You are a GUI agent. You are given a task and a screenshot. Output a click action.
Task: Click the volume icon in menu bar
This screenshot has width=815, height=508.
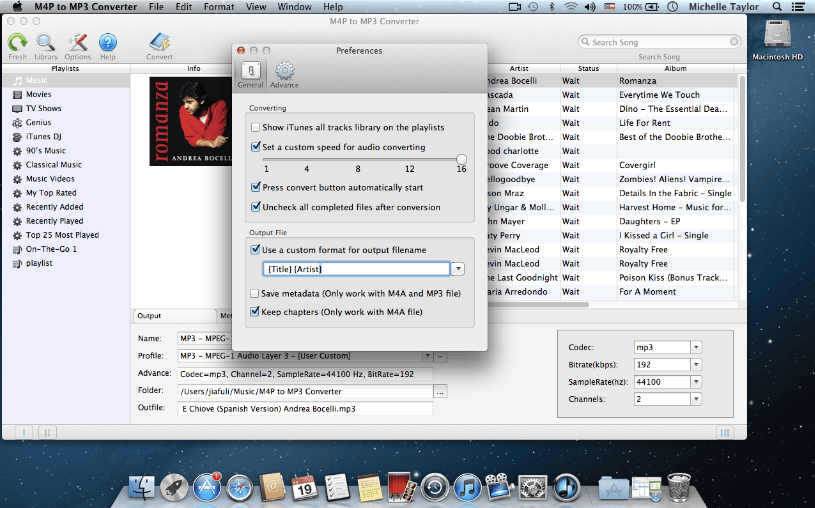[x=590, y=7]
